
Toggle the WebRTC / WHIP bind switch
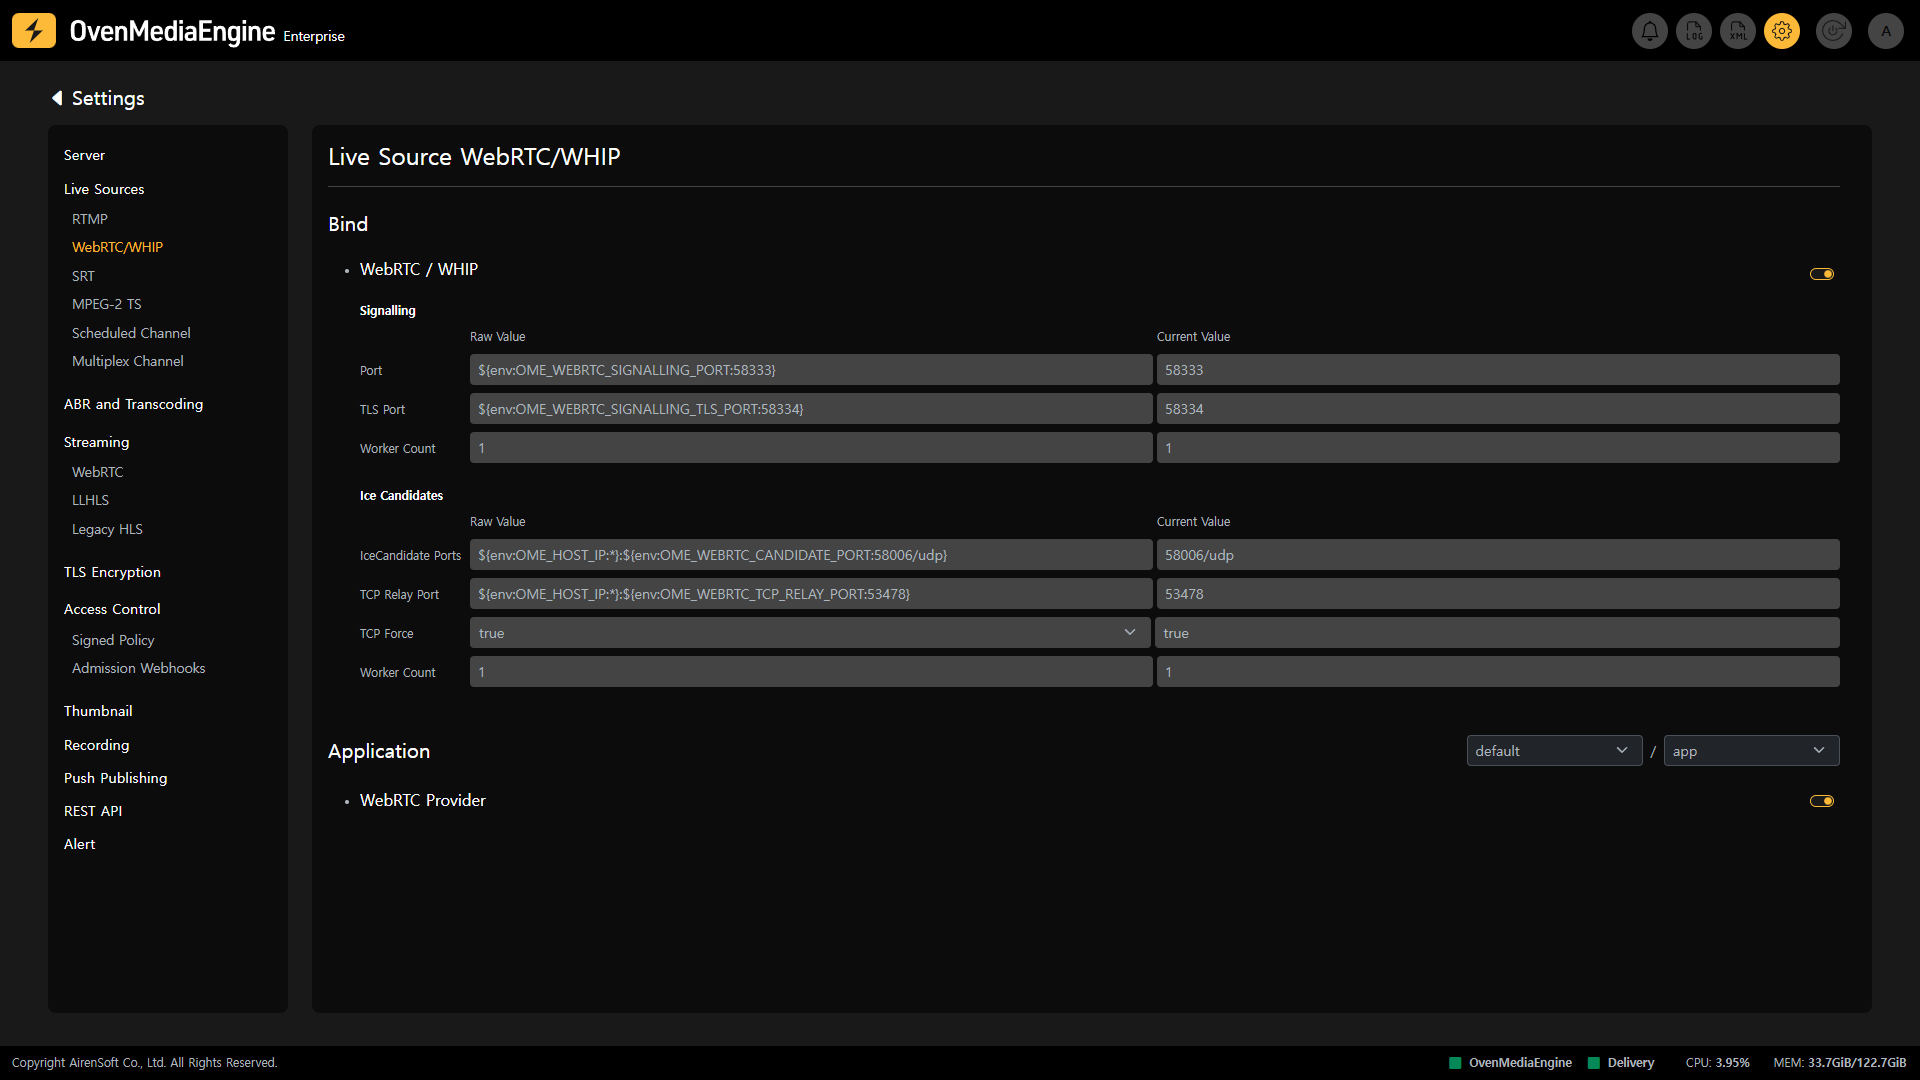click(1821, 274)
